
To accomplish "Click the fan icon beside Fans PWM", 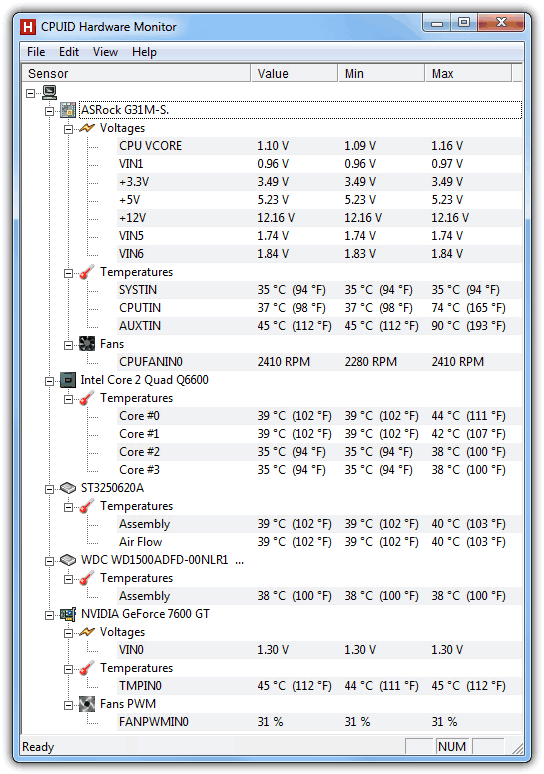I will (x=87, y=704).
